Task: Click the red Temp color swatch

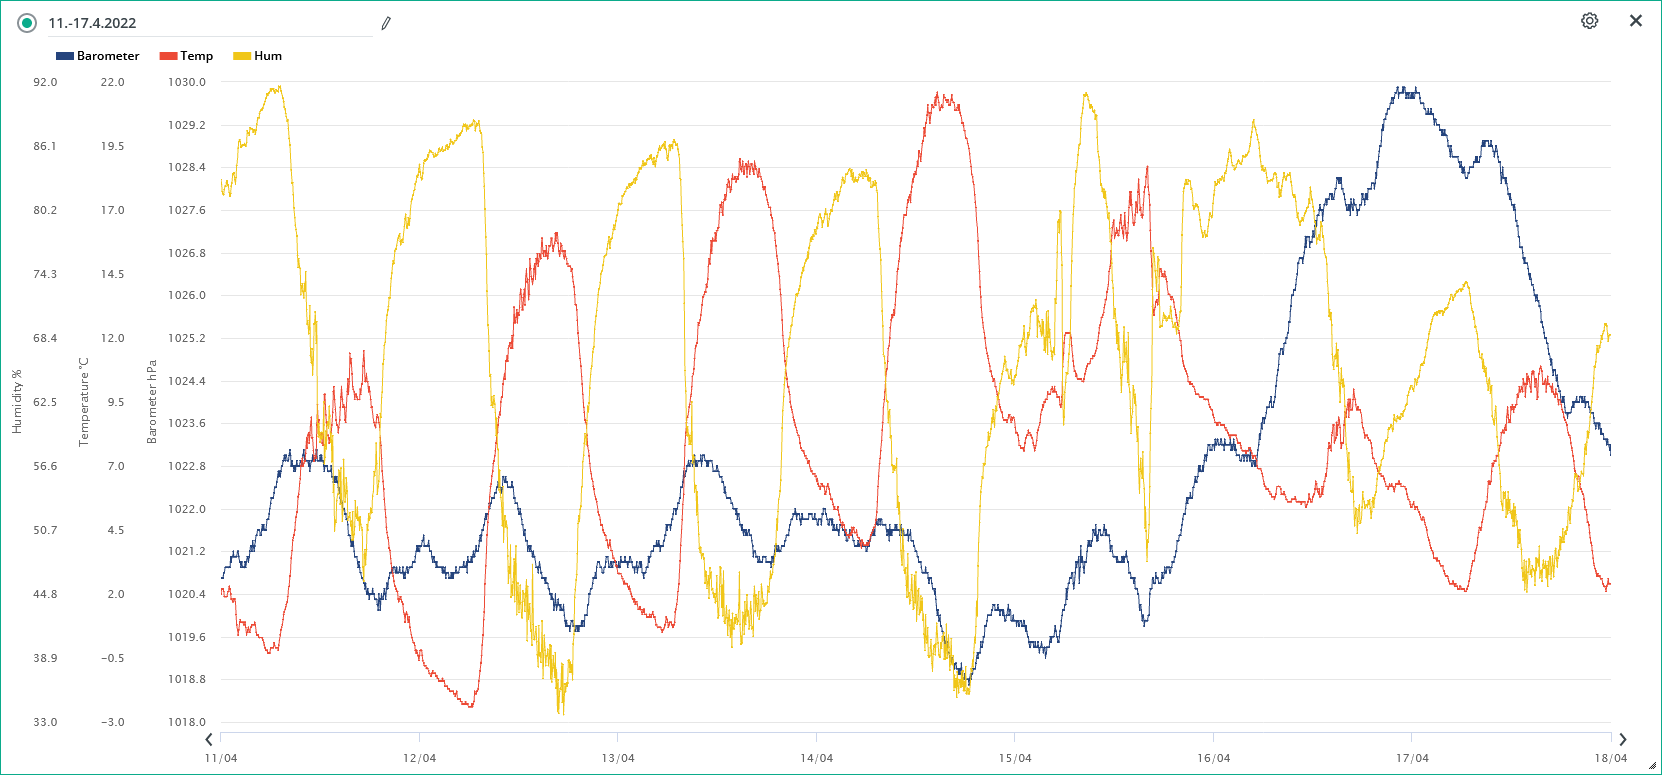Action: point(168,56)
